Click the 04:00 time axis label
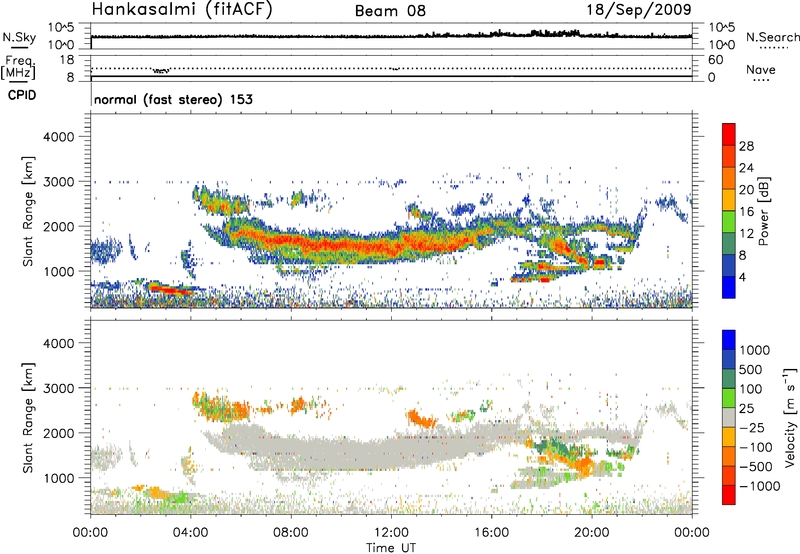 point(191,533)
